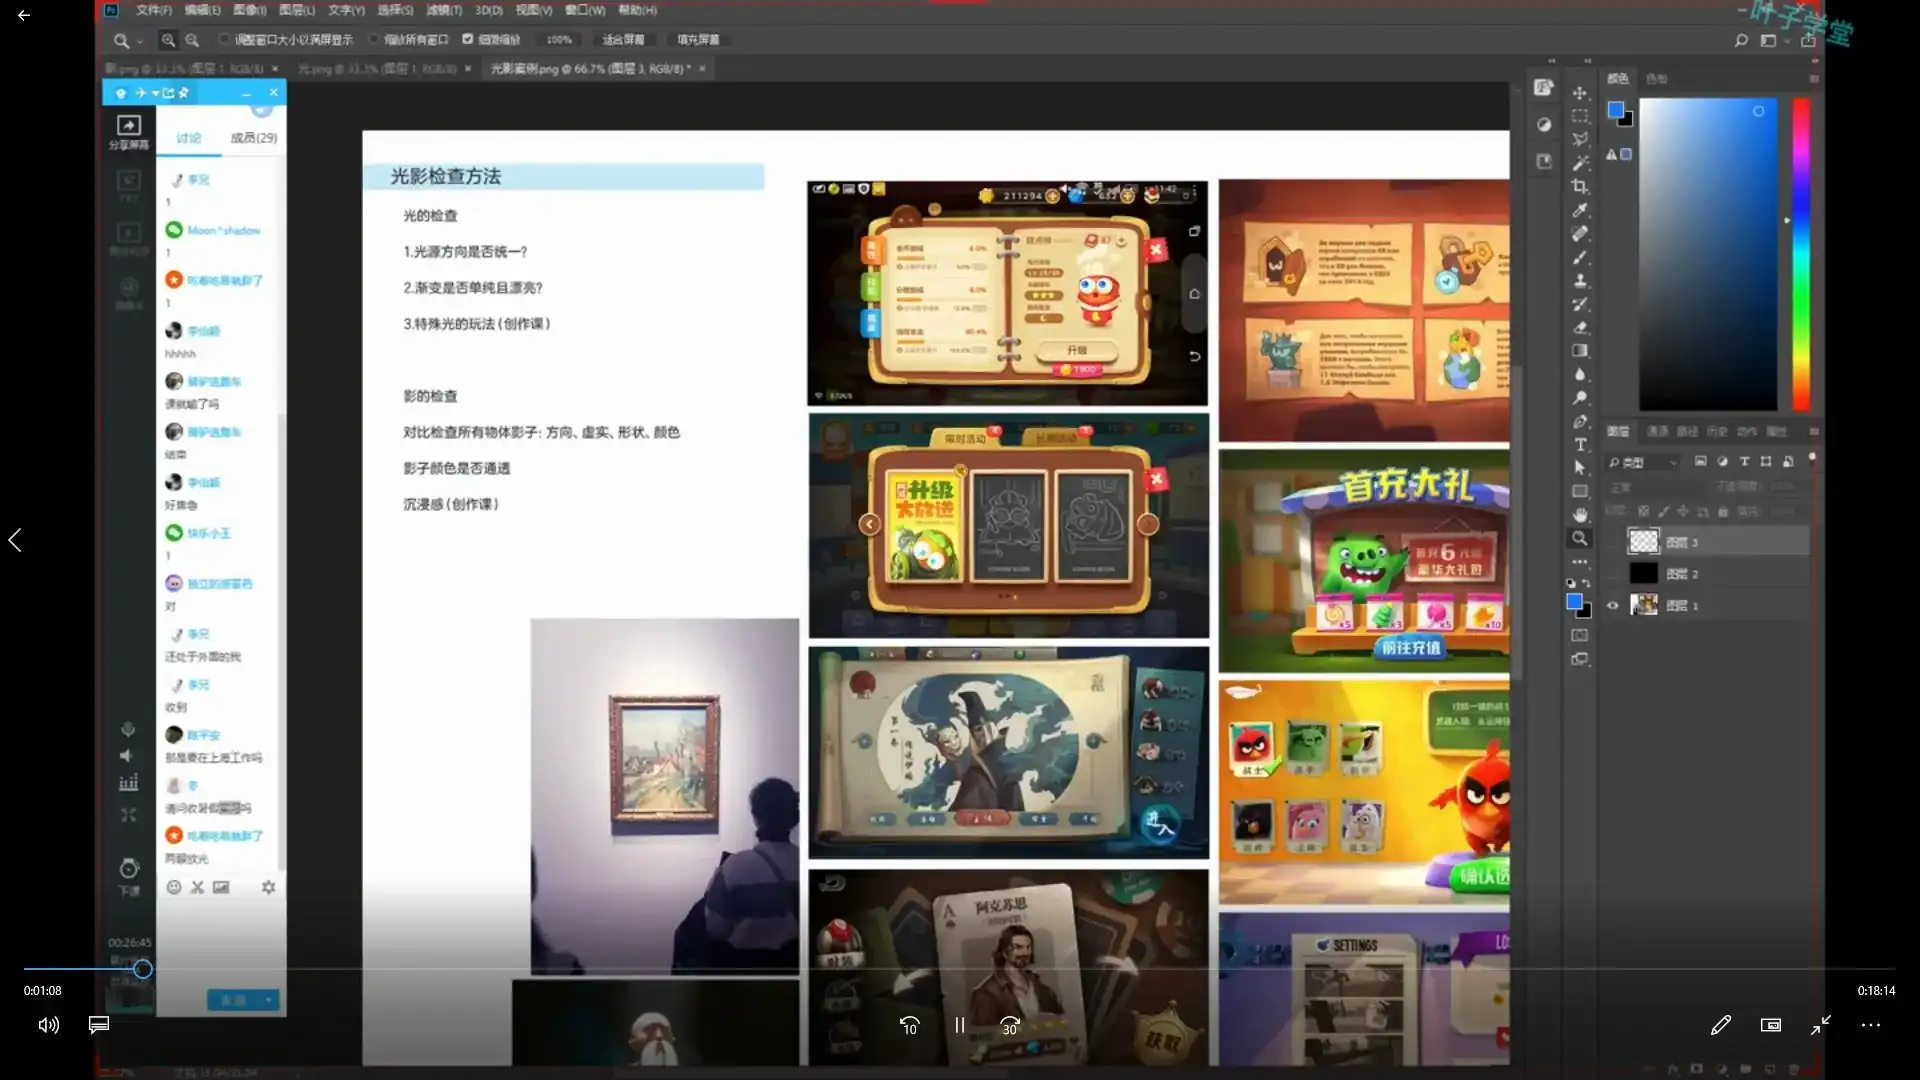Switch to 成员(29) tab in chat
This screenshot has width=1920, height=1080.
click(253, 138)
